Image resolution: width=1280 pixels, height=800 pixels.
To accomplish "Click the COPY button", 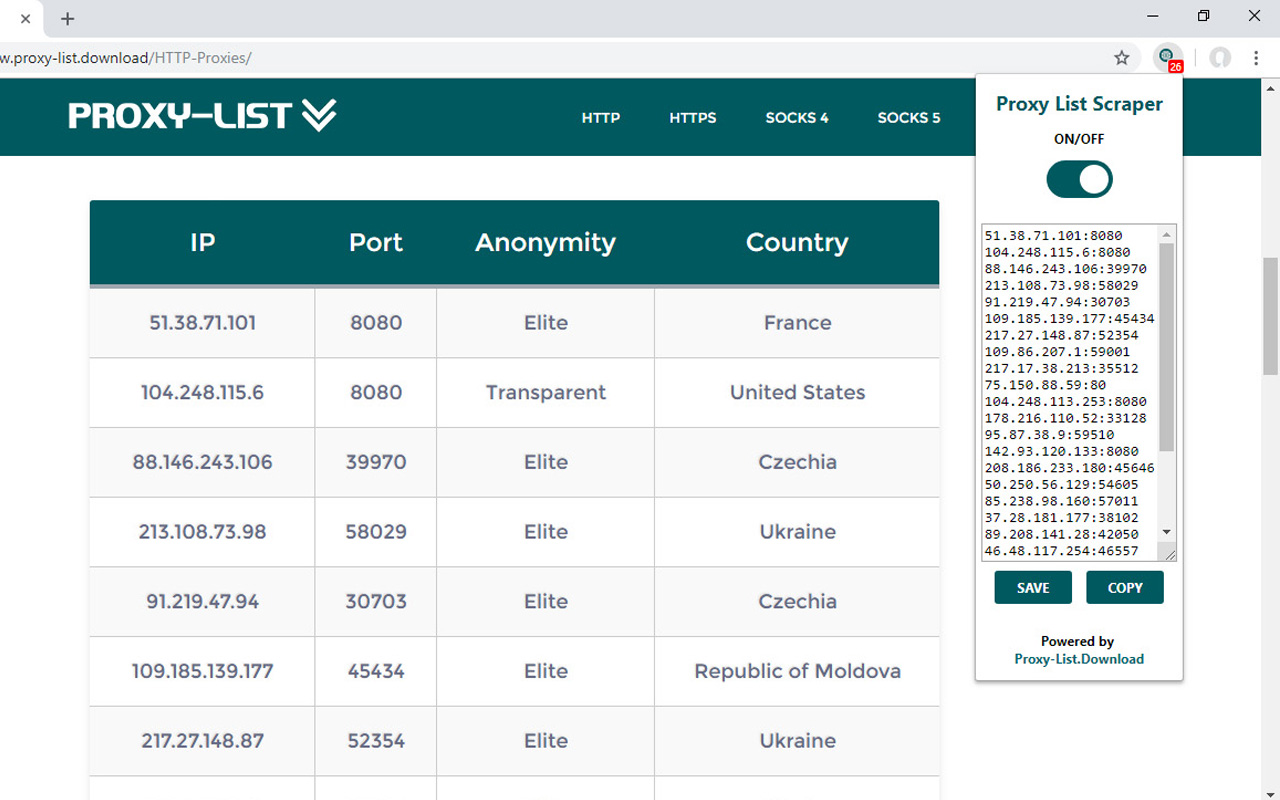I will 1124,587.
